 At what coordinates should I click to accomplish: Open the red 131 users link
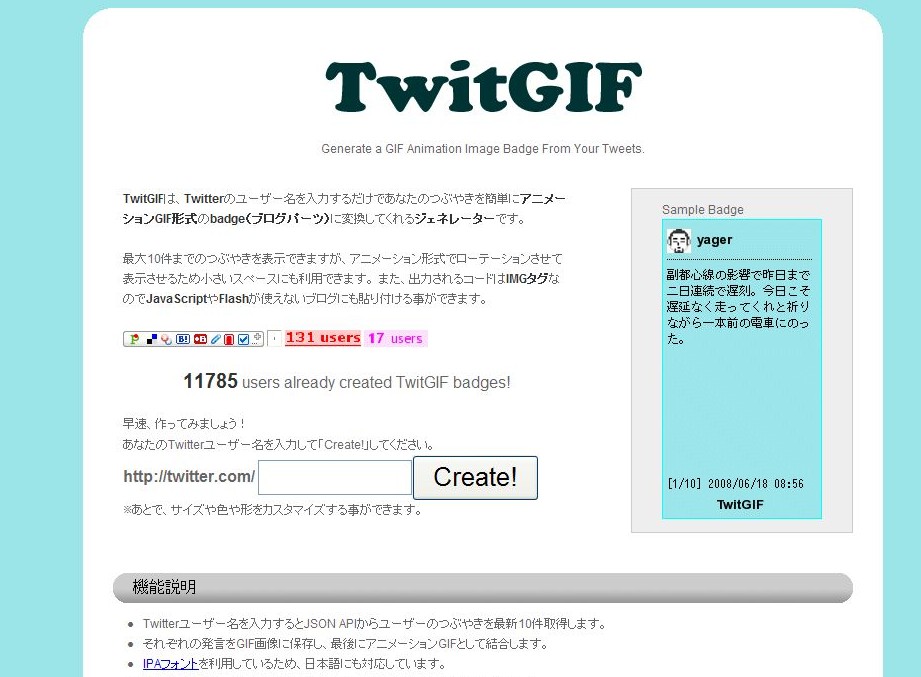[x=322, y=338]
